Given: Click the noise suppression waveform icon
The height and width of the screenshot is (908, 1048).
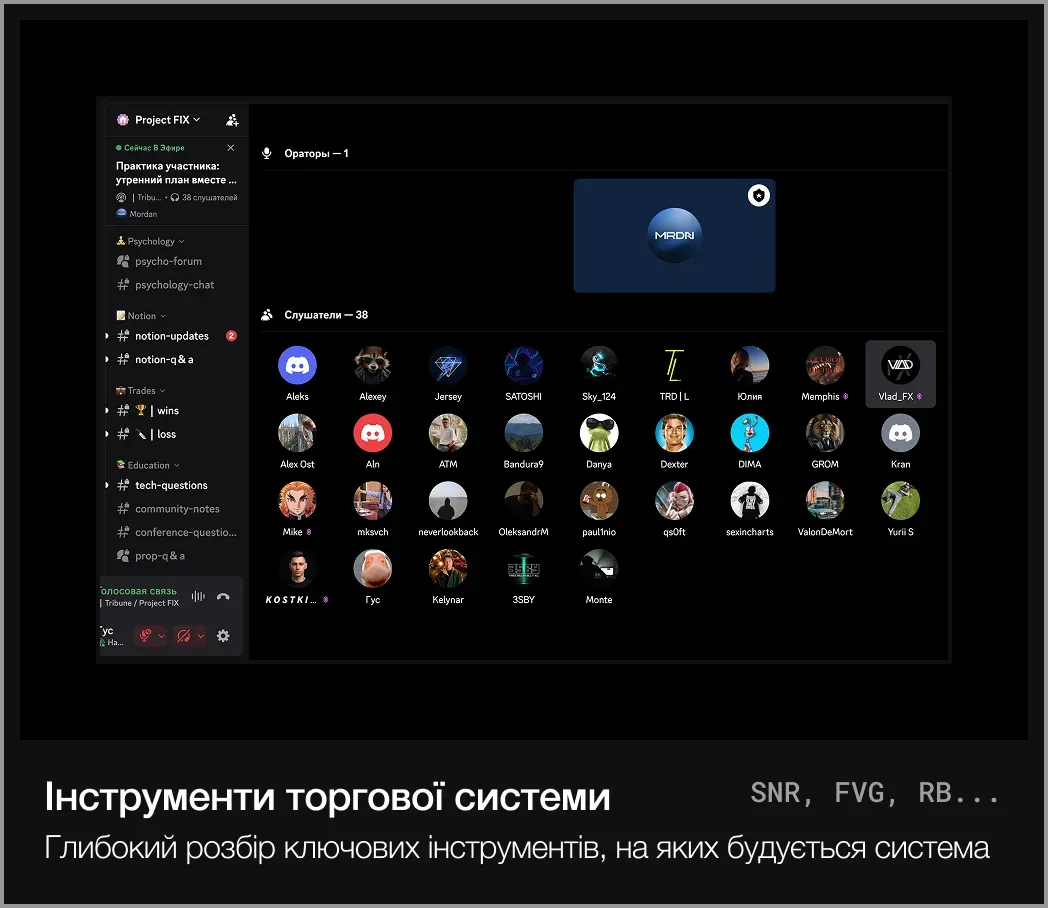Looking at the screenshot, I should pos(198,597).
